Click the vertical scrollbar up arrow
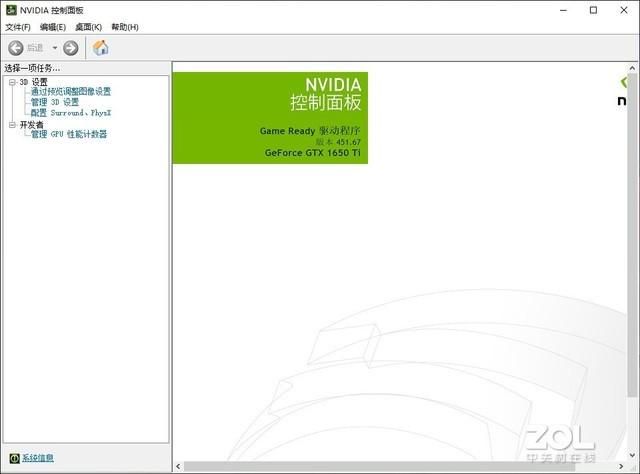 pos(632,68)
